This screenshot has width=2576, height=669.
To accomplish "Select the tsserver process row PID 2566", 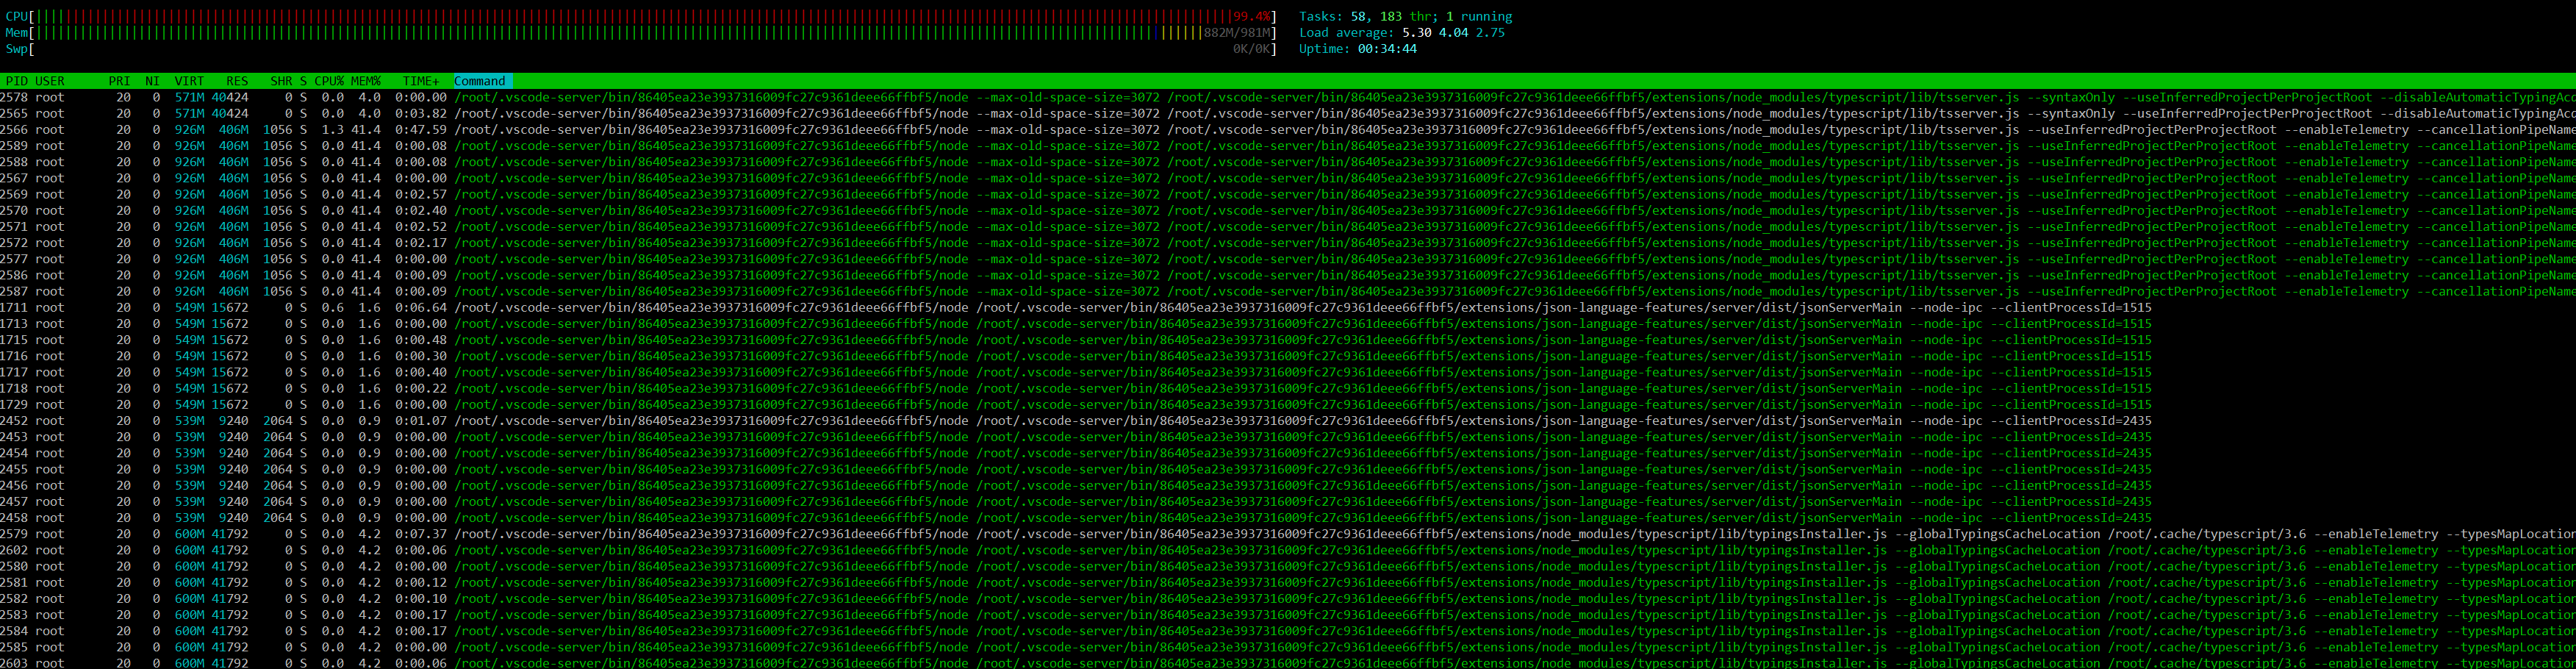I will [1288, 130].
